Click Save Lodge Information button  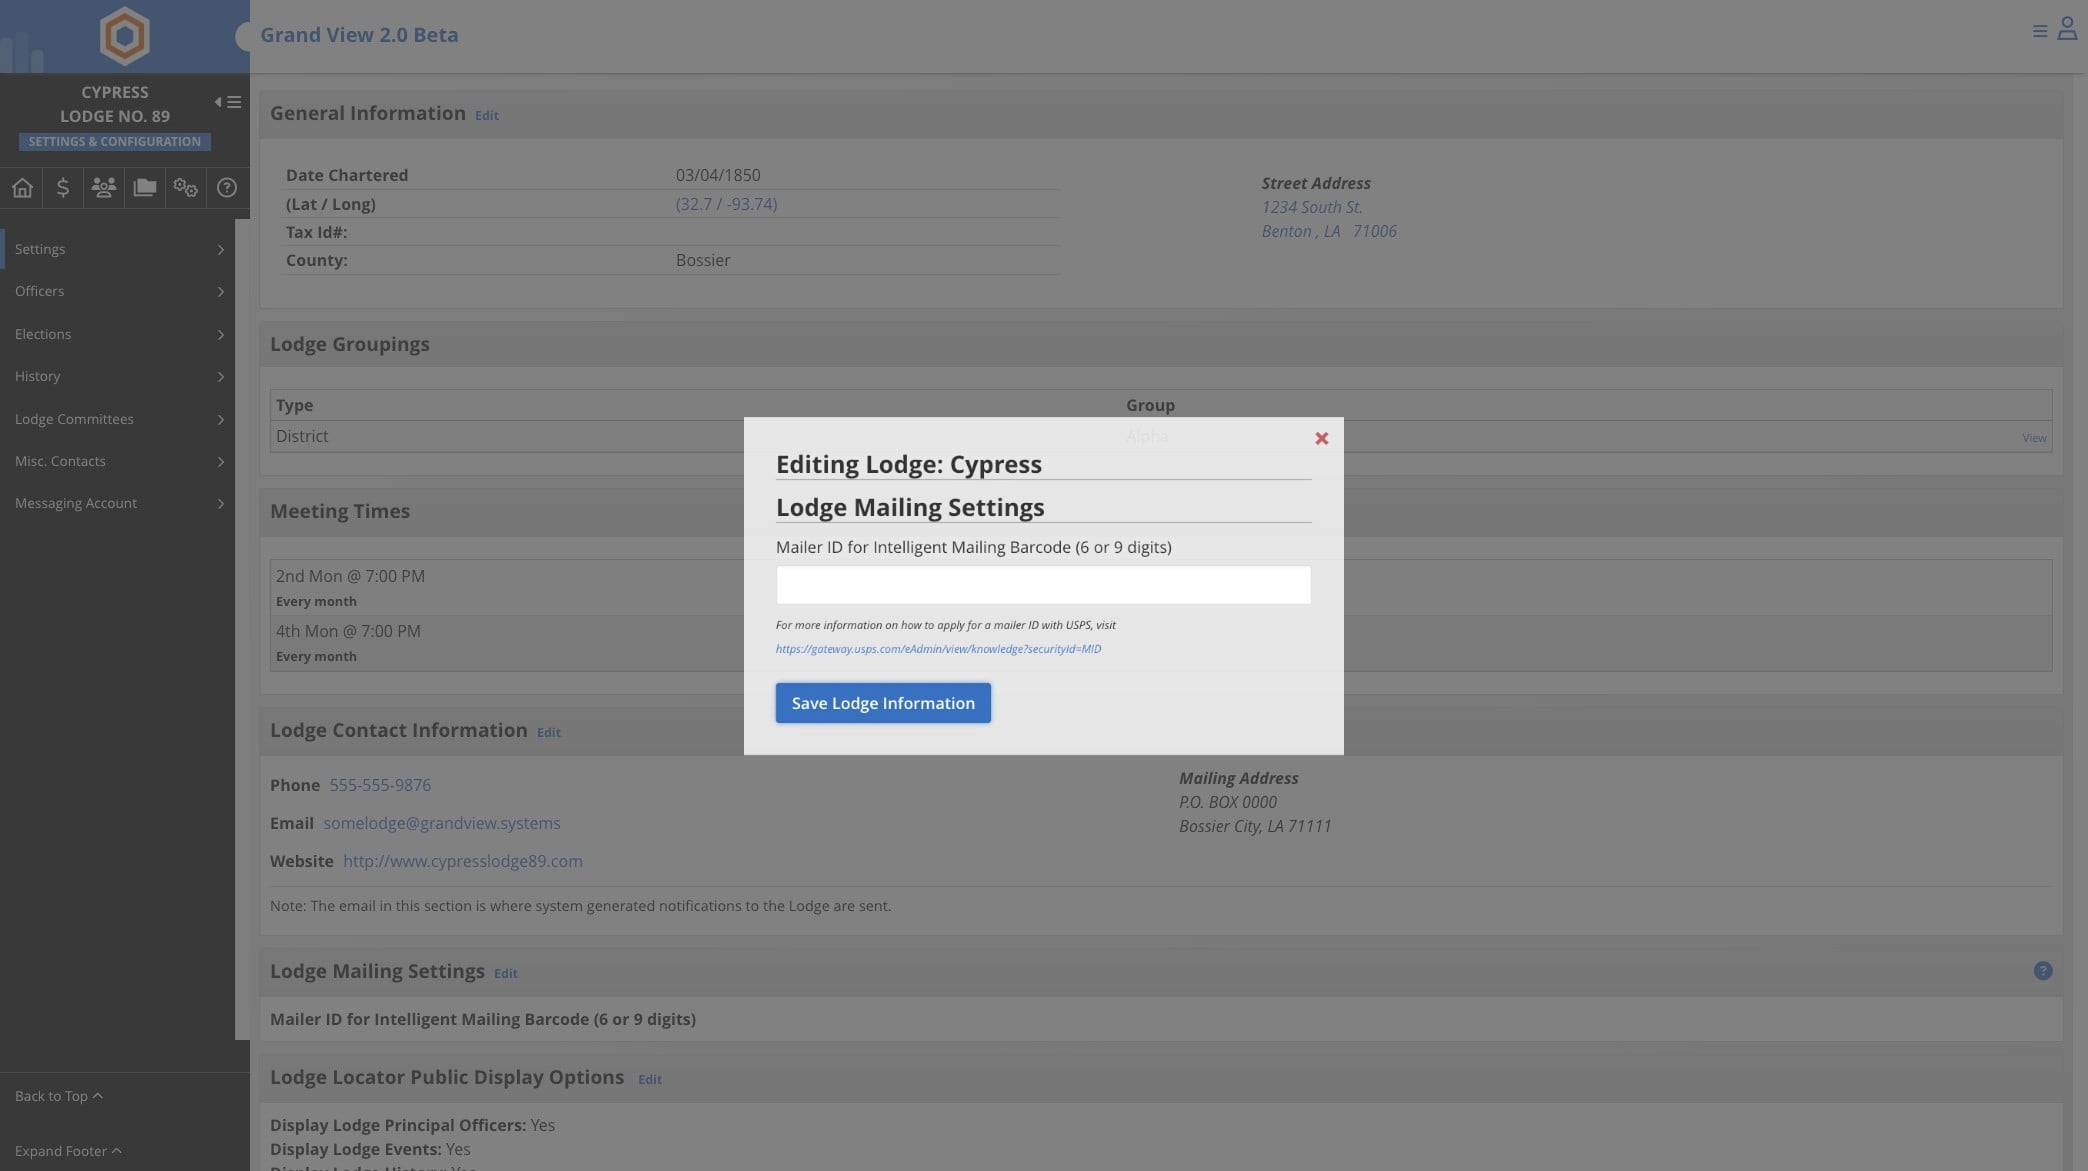tap(883, 703)
